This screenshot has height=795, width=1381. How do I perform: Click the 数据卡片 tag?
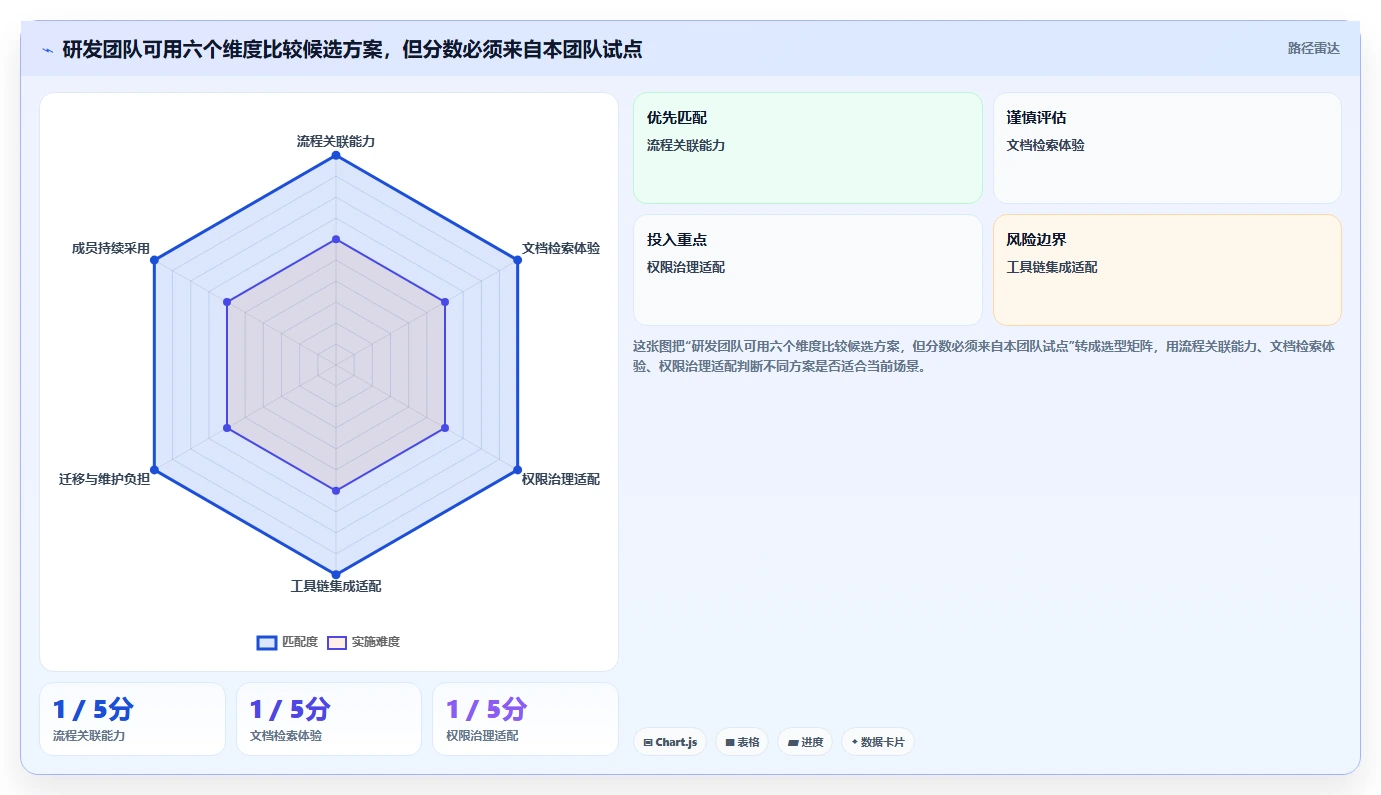878,742
